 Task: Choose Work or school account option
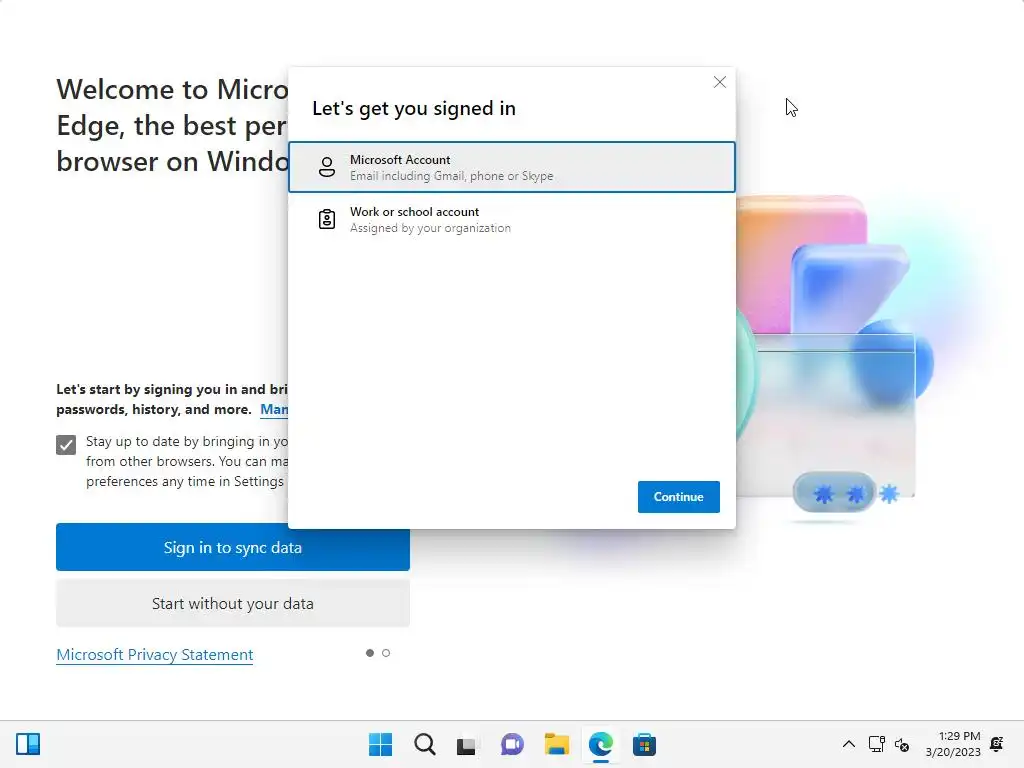coord(512,219)
